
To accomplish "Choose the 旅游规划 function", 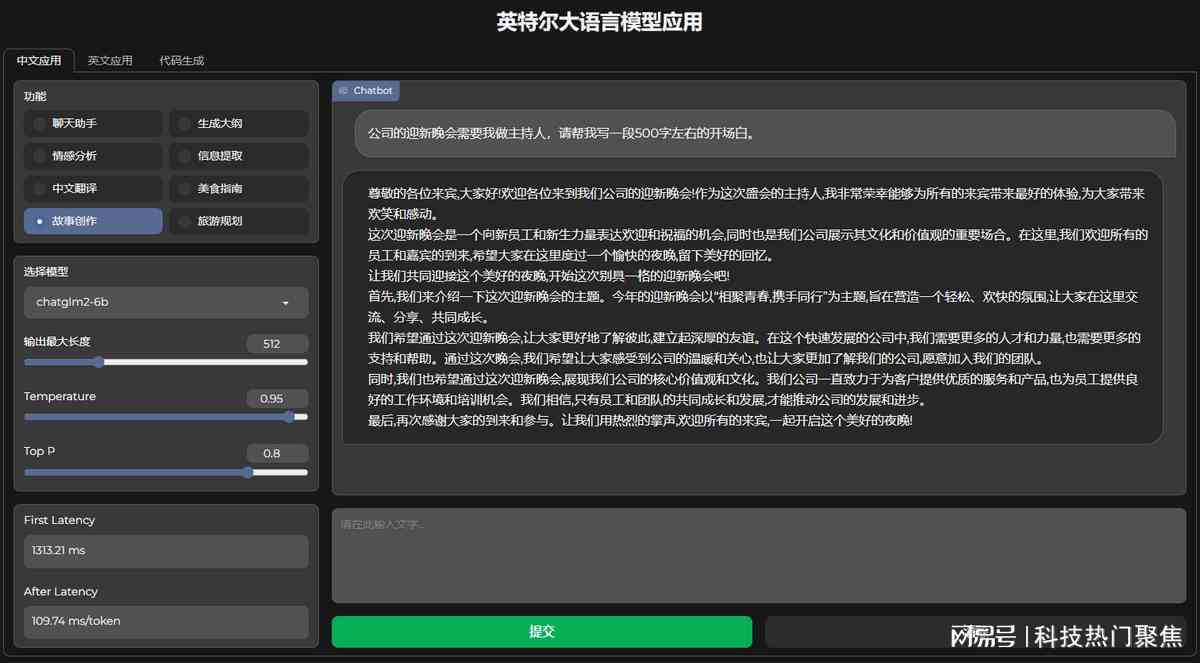I will 238,221.
